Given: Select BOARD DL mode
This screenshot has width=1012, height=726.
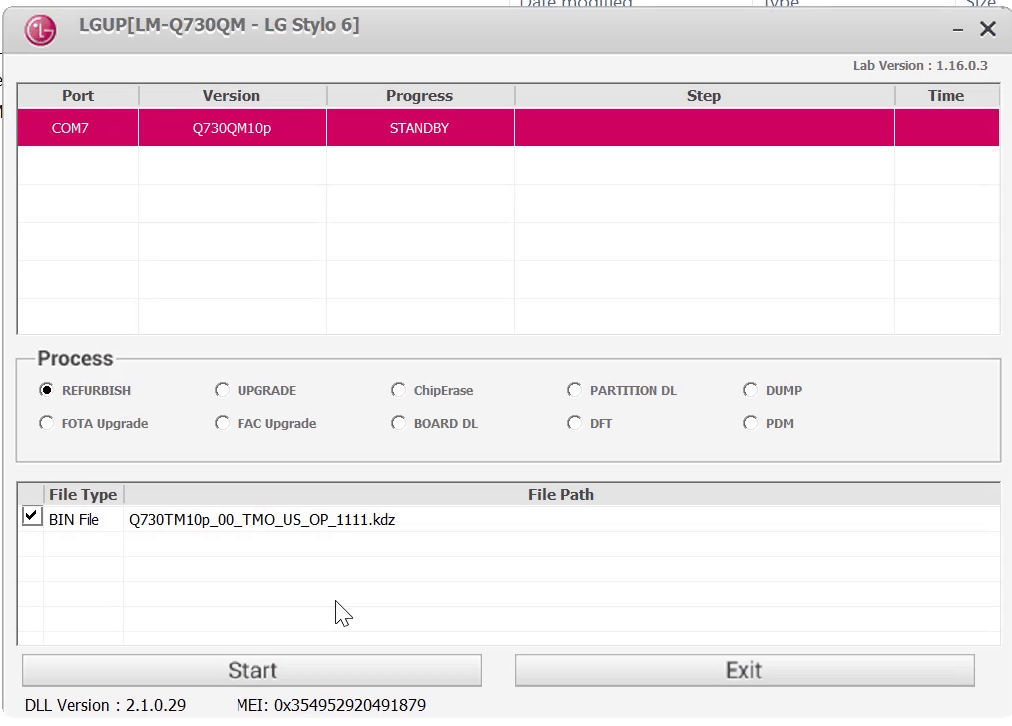Looking at the screenshot, I should coord(398,422).
